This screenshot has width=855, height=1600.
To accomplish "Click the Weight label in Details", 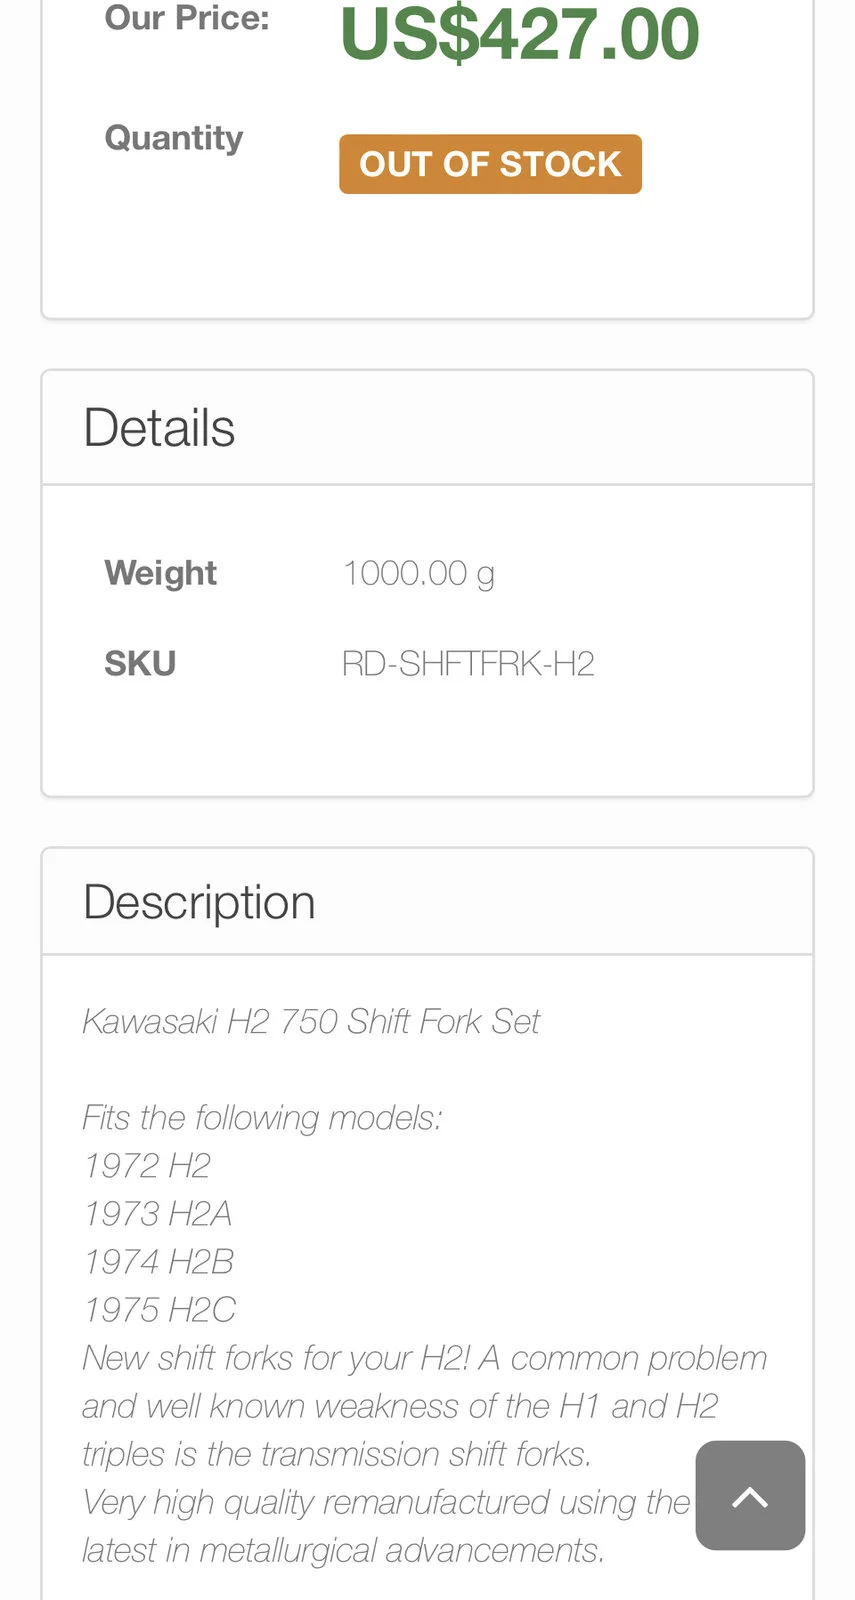I will point(160,573).
